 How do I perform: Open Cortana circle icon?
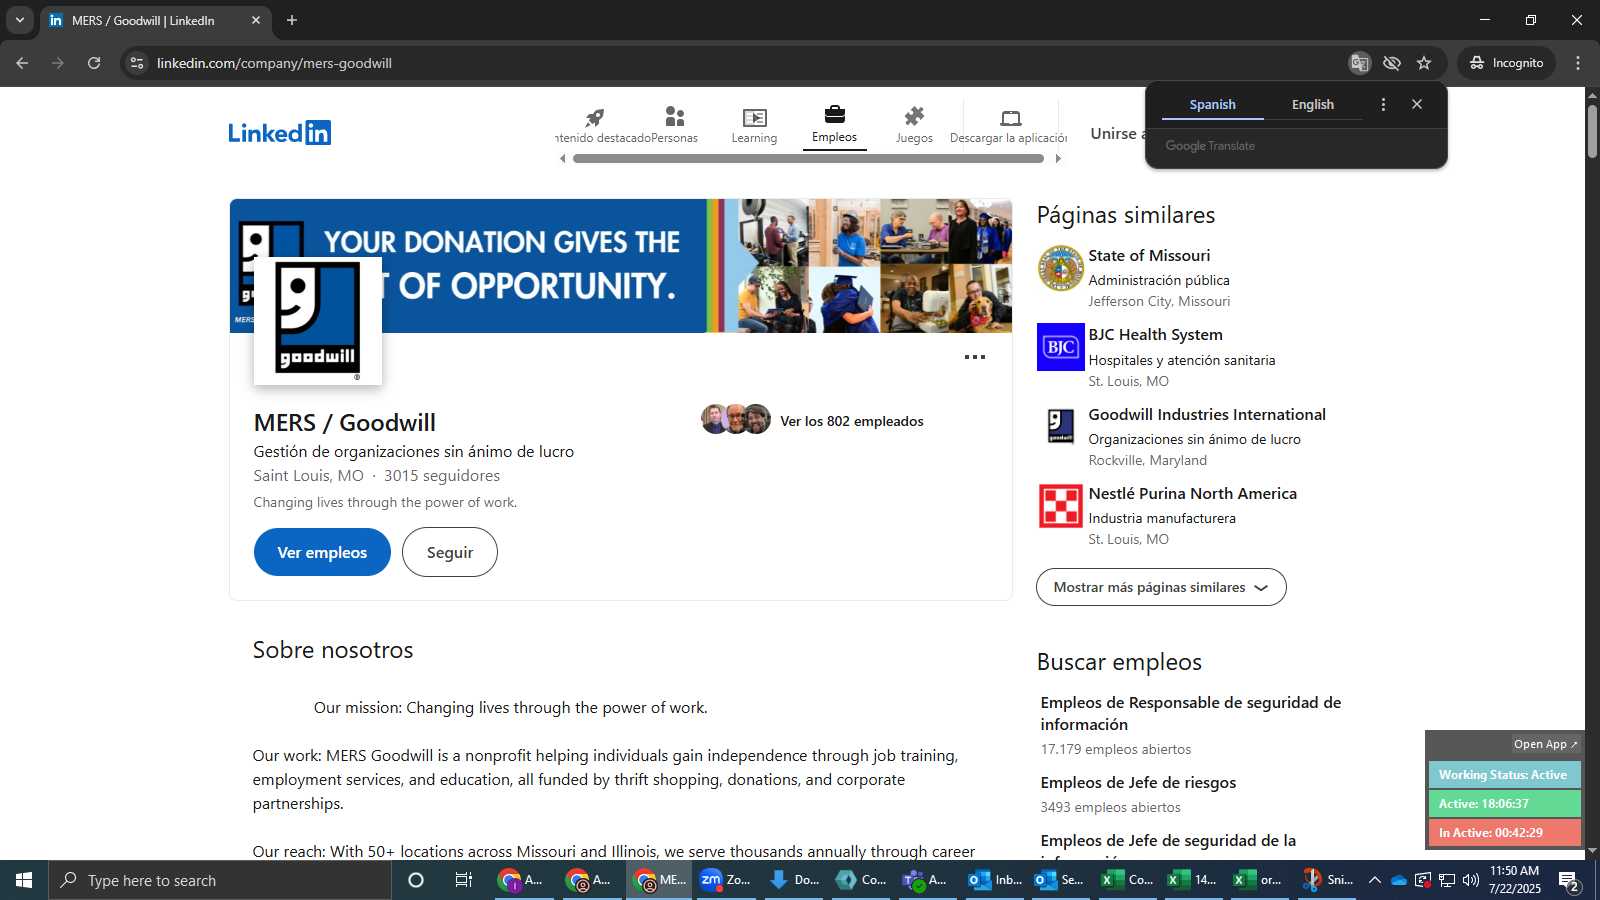[x=416, y=880]
